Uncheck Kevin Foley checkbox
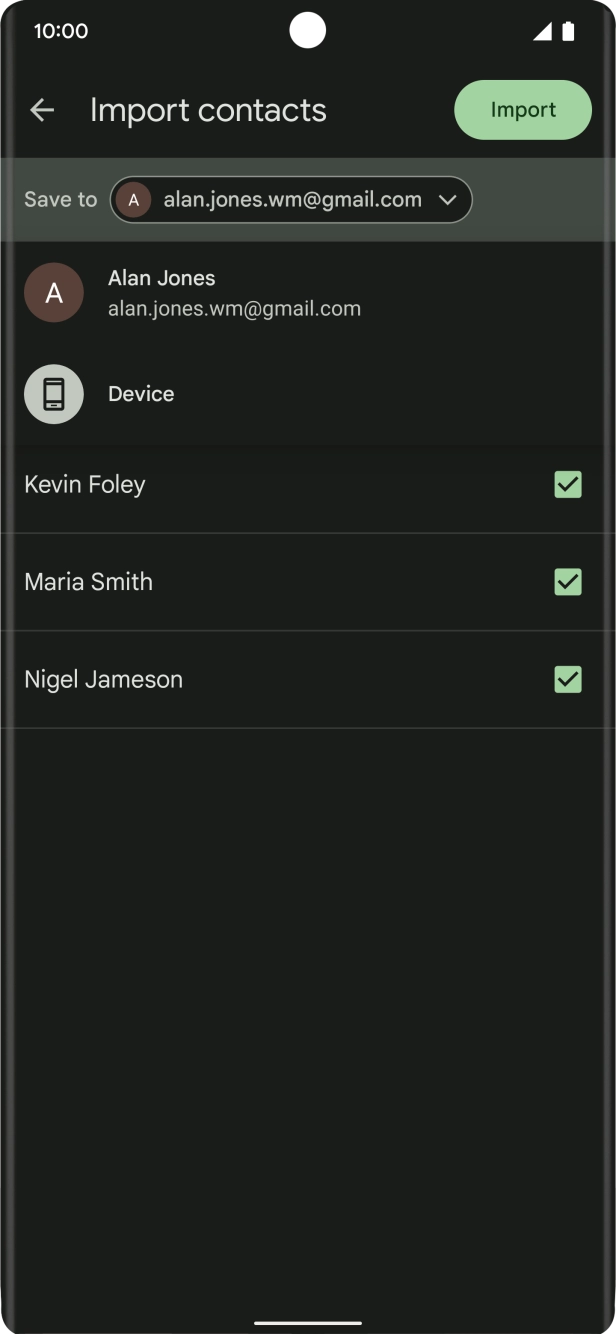The height and width of the screenshot is (1334, 616). tap(567, 485)
